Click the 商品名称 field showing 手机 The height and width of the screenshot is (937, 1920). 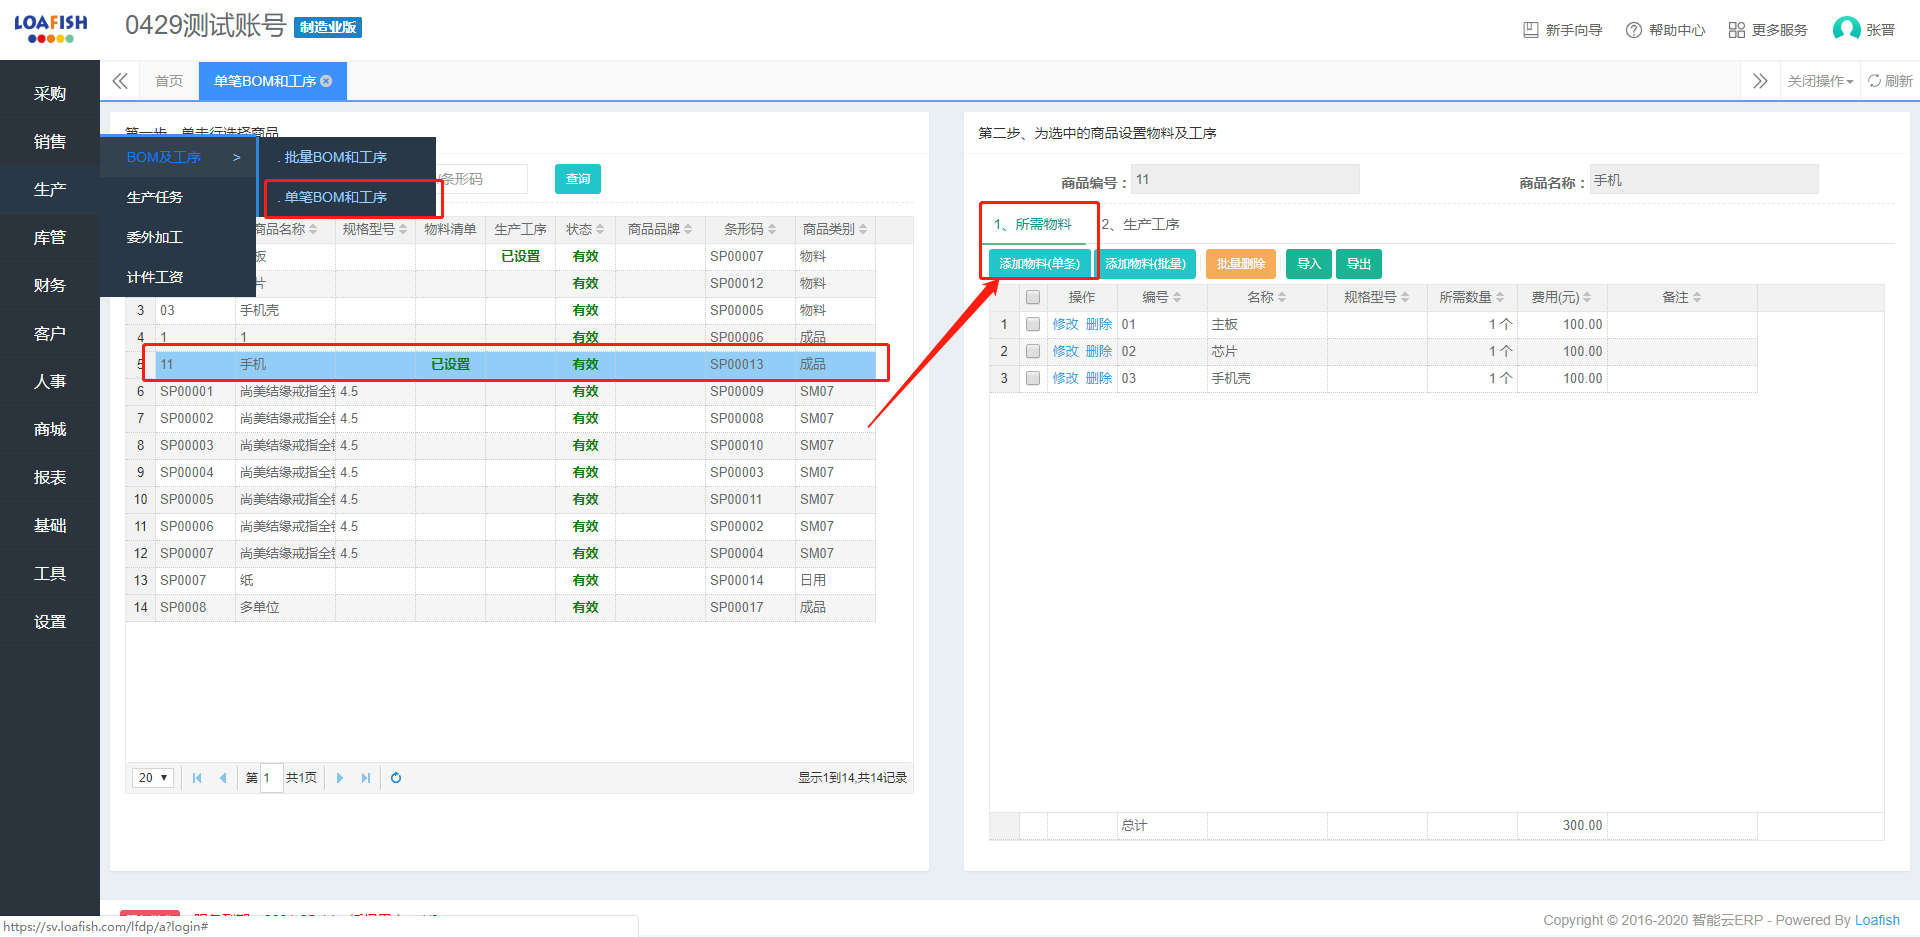pos(1704,180)
